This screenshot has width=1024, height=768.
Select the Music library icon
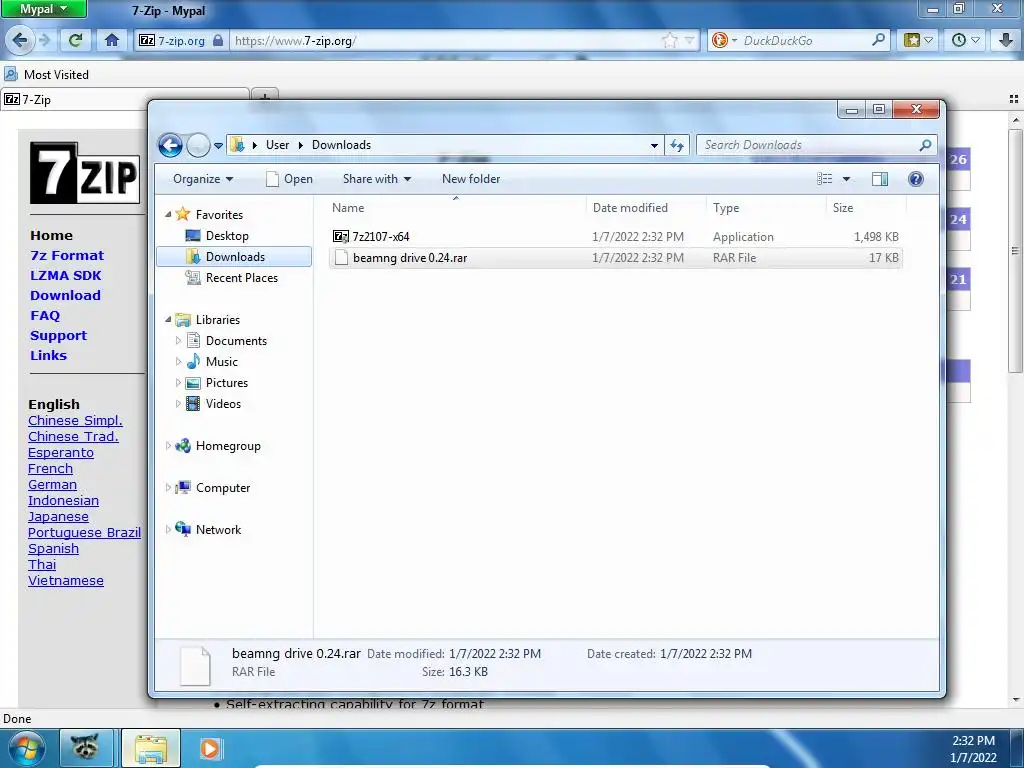[x=193, y=362]
